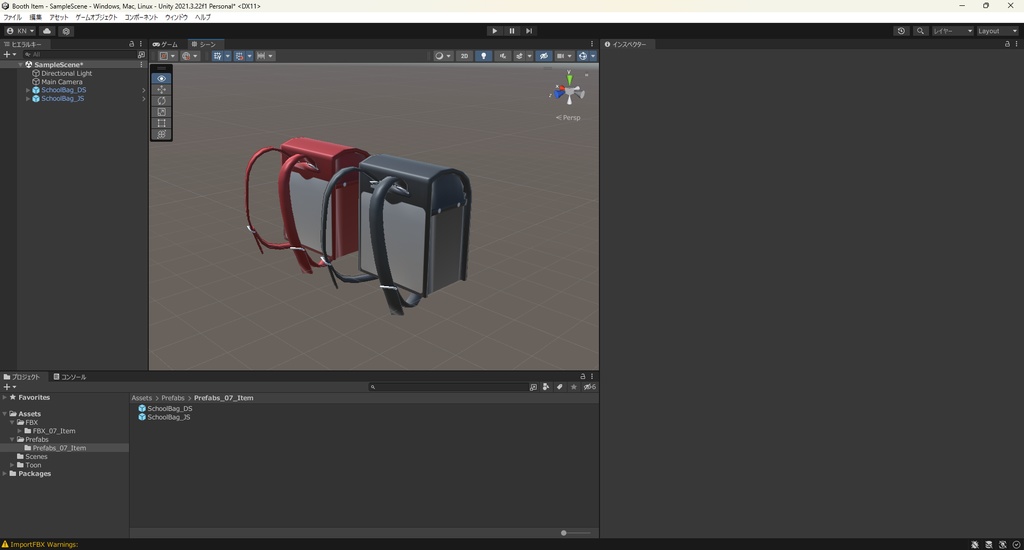
Task: Open undo history button
Action: click(x=901, y=31)
